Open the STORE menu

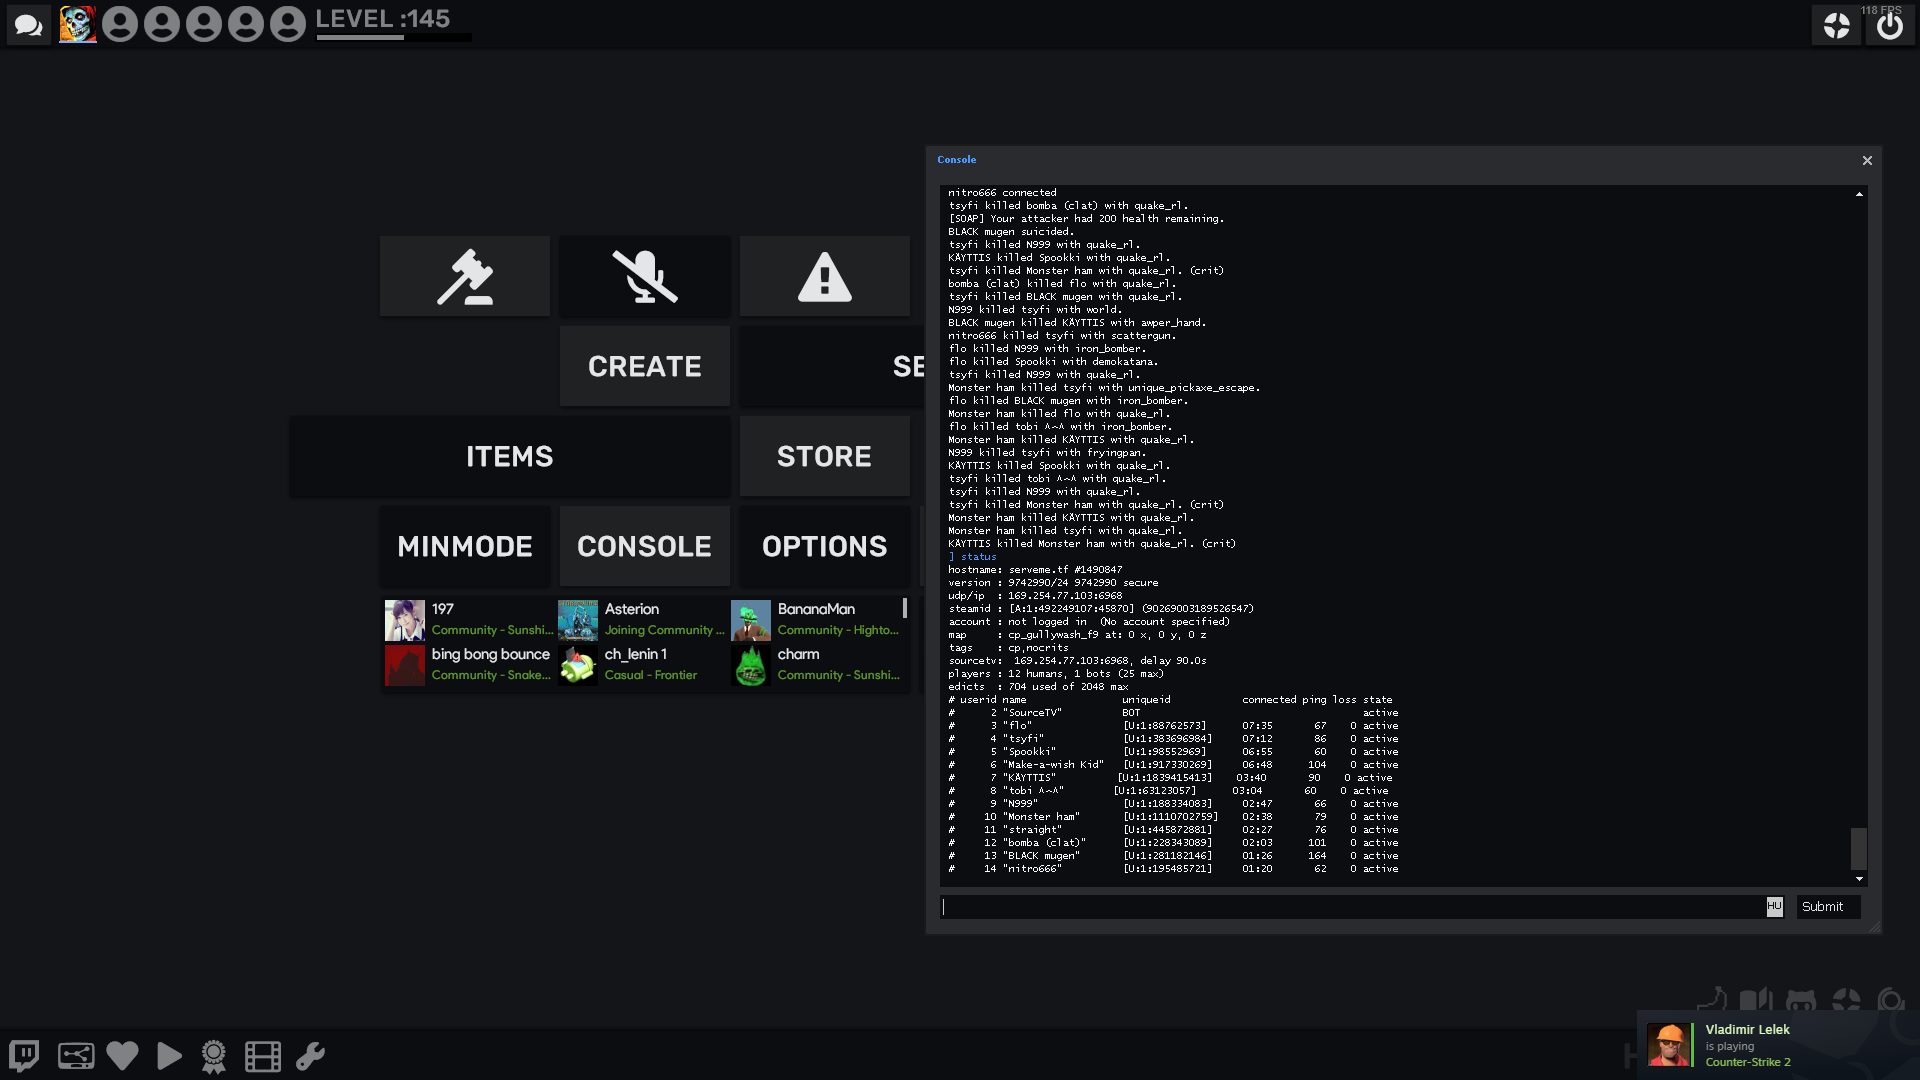[824, 457]
